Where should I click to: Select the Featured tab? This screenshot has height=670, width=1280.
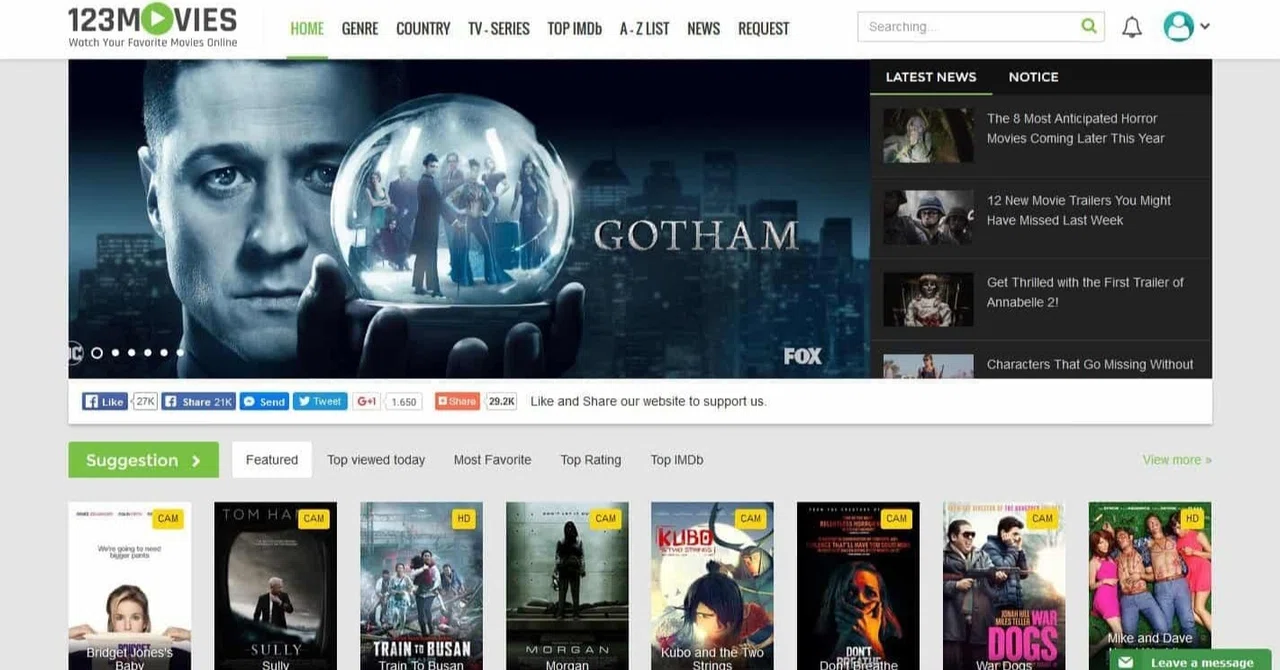272,460
